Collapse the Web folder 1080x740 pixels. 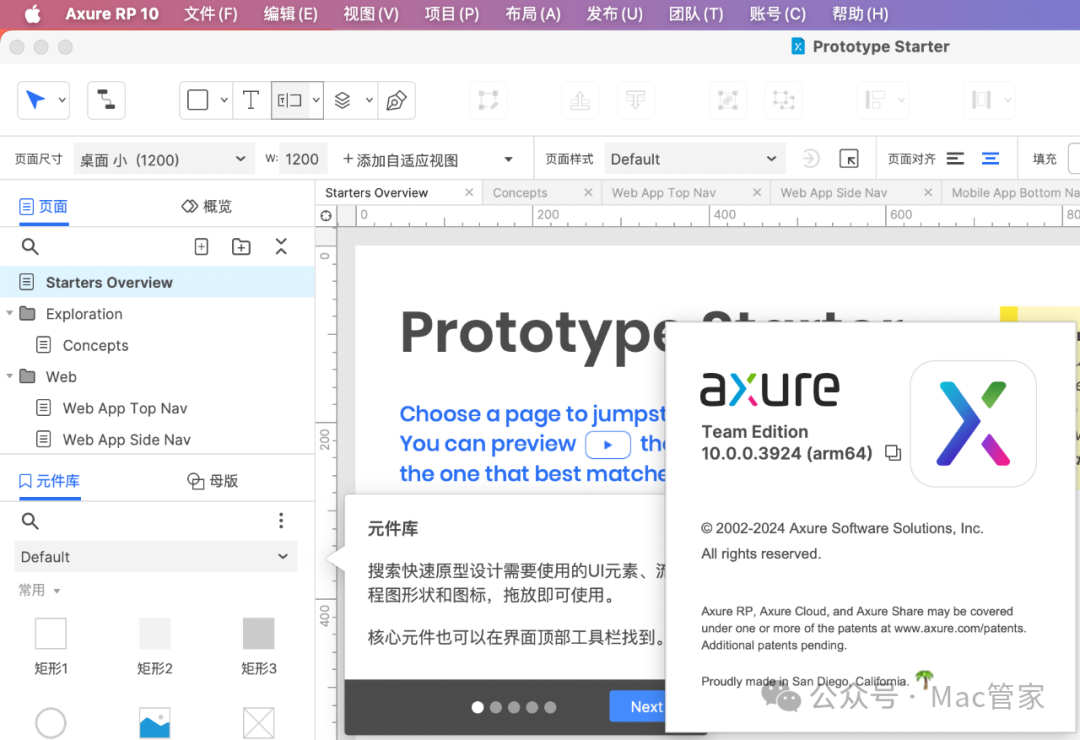coord(10,376)
